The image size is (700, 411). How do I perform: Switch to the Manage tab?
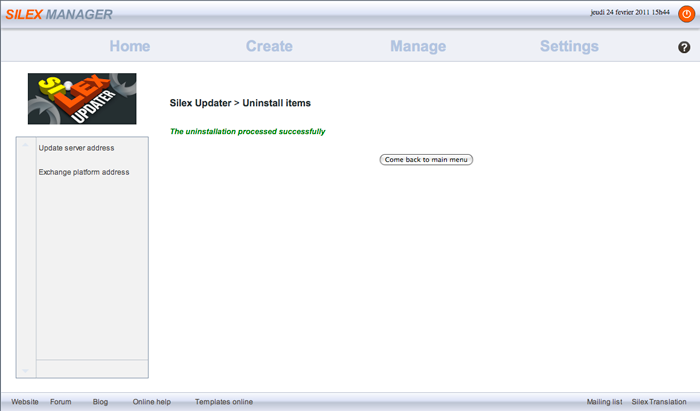(418, 46)
